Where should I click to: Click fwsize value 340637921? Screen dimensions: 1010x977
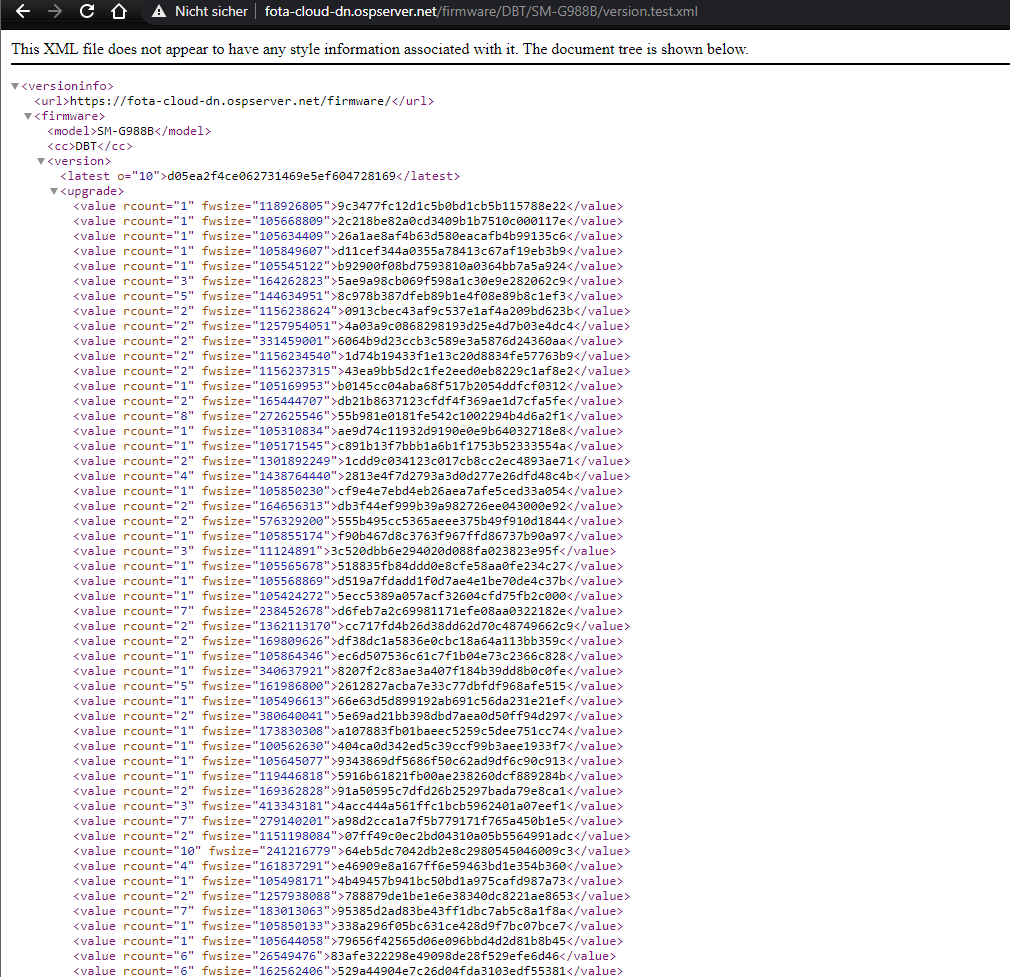coord(291,671)
